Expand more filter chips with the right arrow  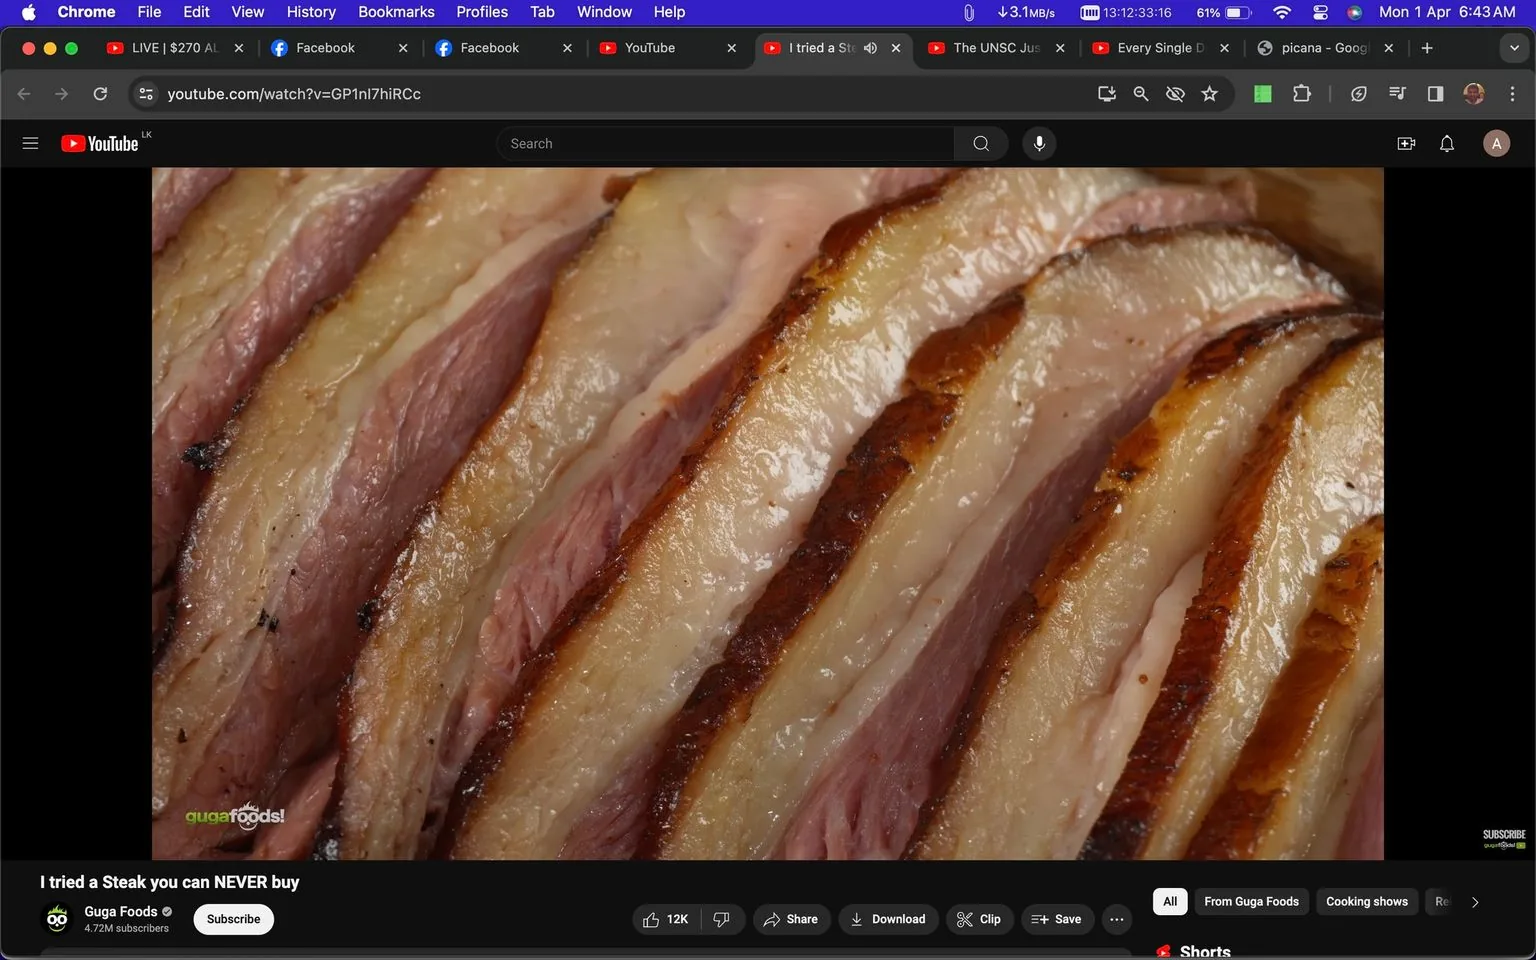point(1473,901)
